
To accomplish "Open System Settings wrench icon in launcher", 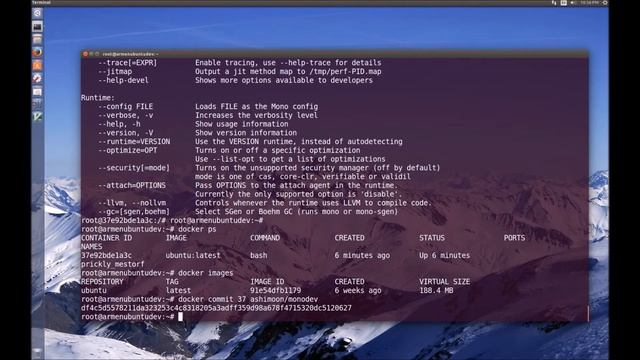I will pyautogui.click(x=37, y=78).
